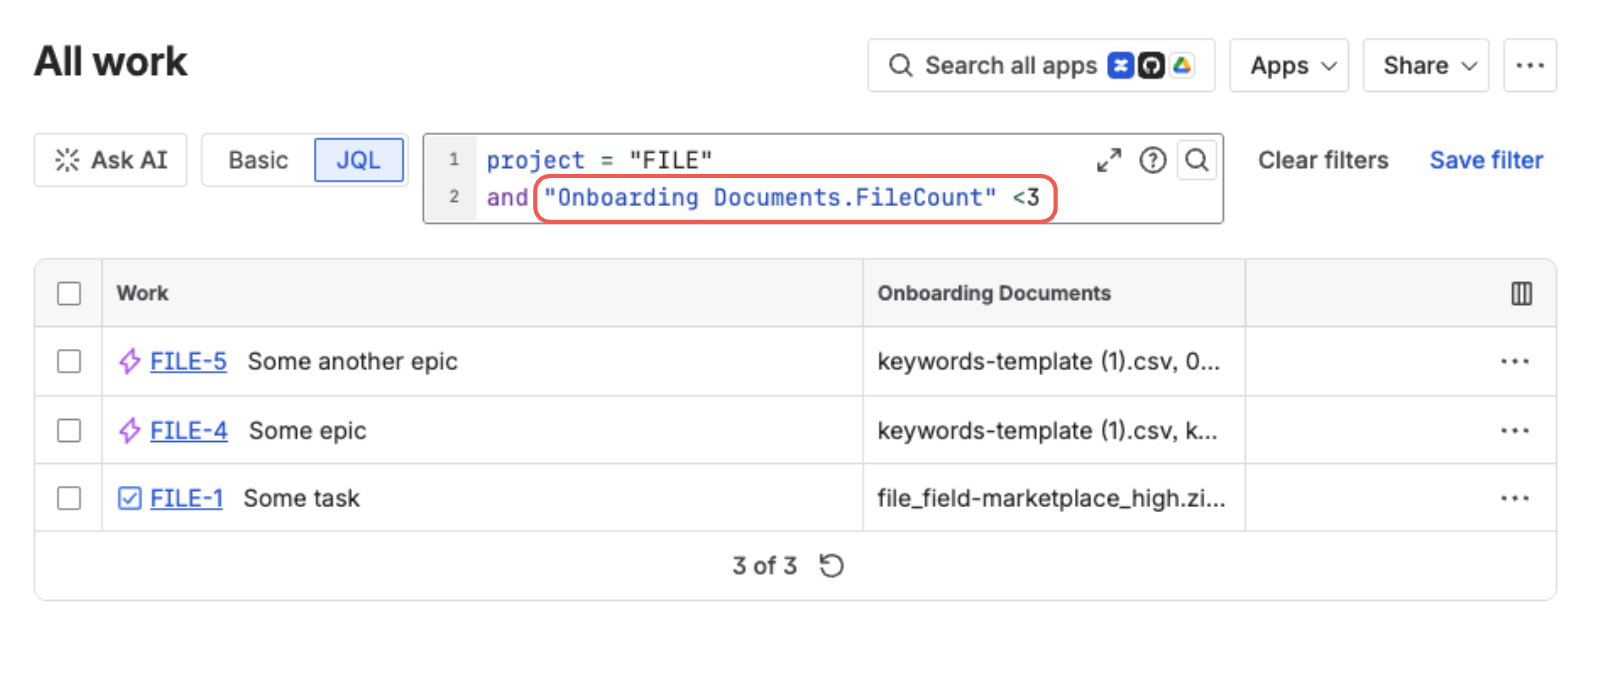The height and width of the screenshot is (699, 1597).
Task: Open the row actions ellipsis for FILE-4
Action: click(x=1515, y=430)
